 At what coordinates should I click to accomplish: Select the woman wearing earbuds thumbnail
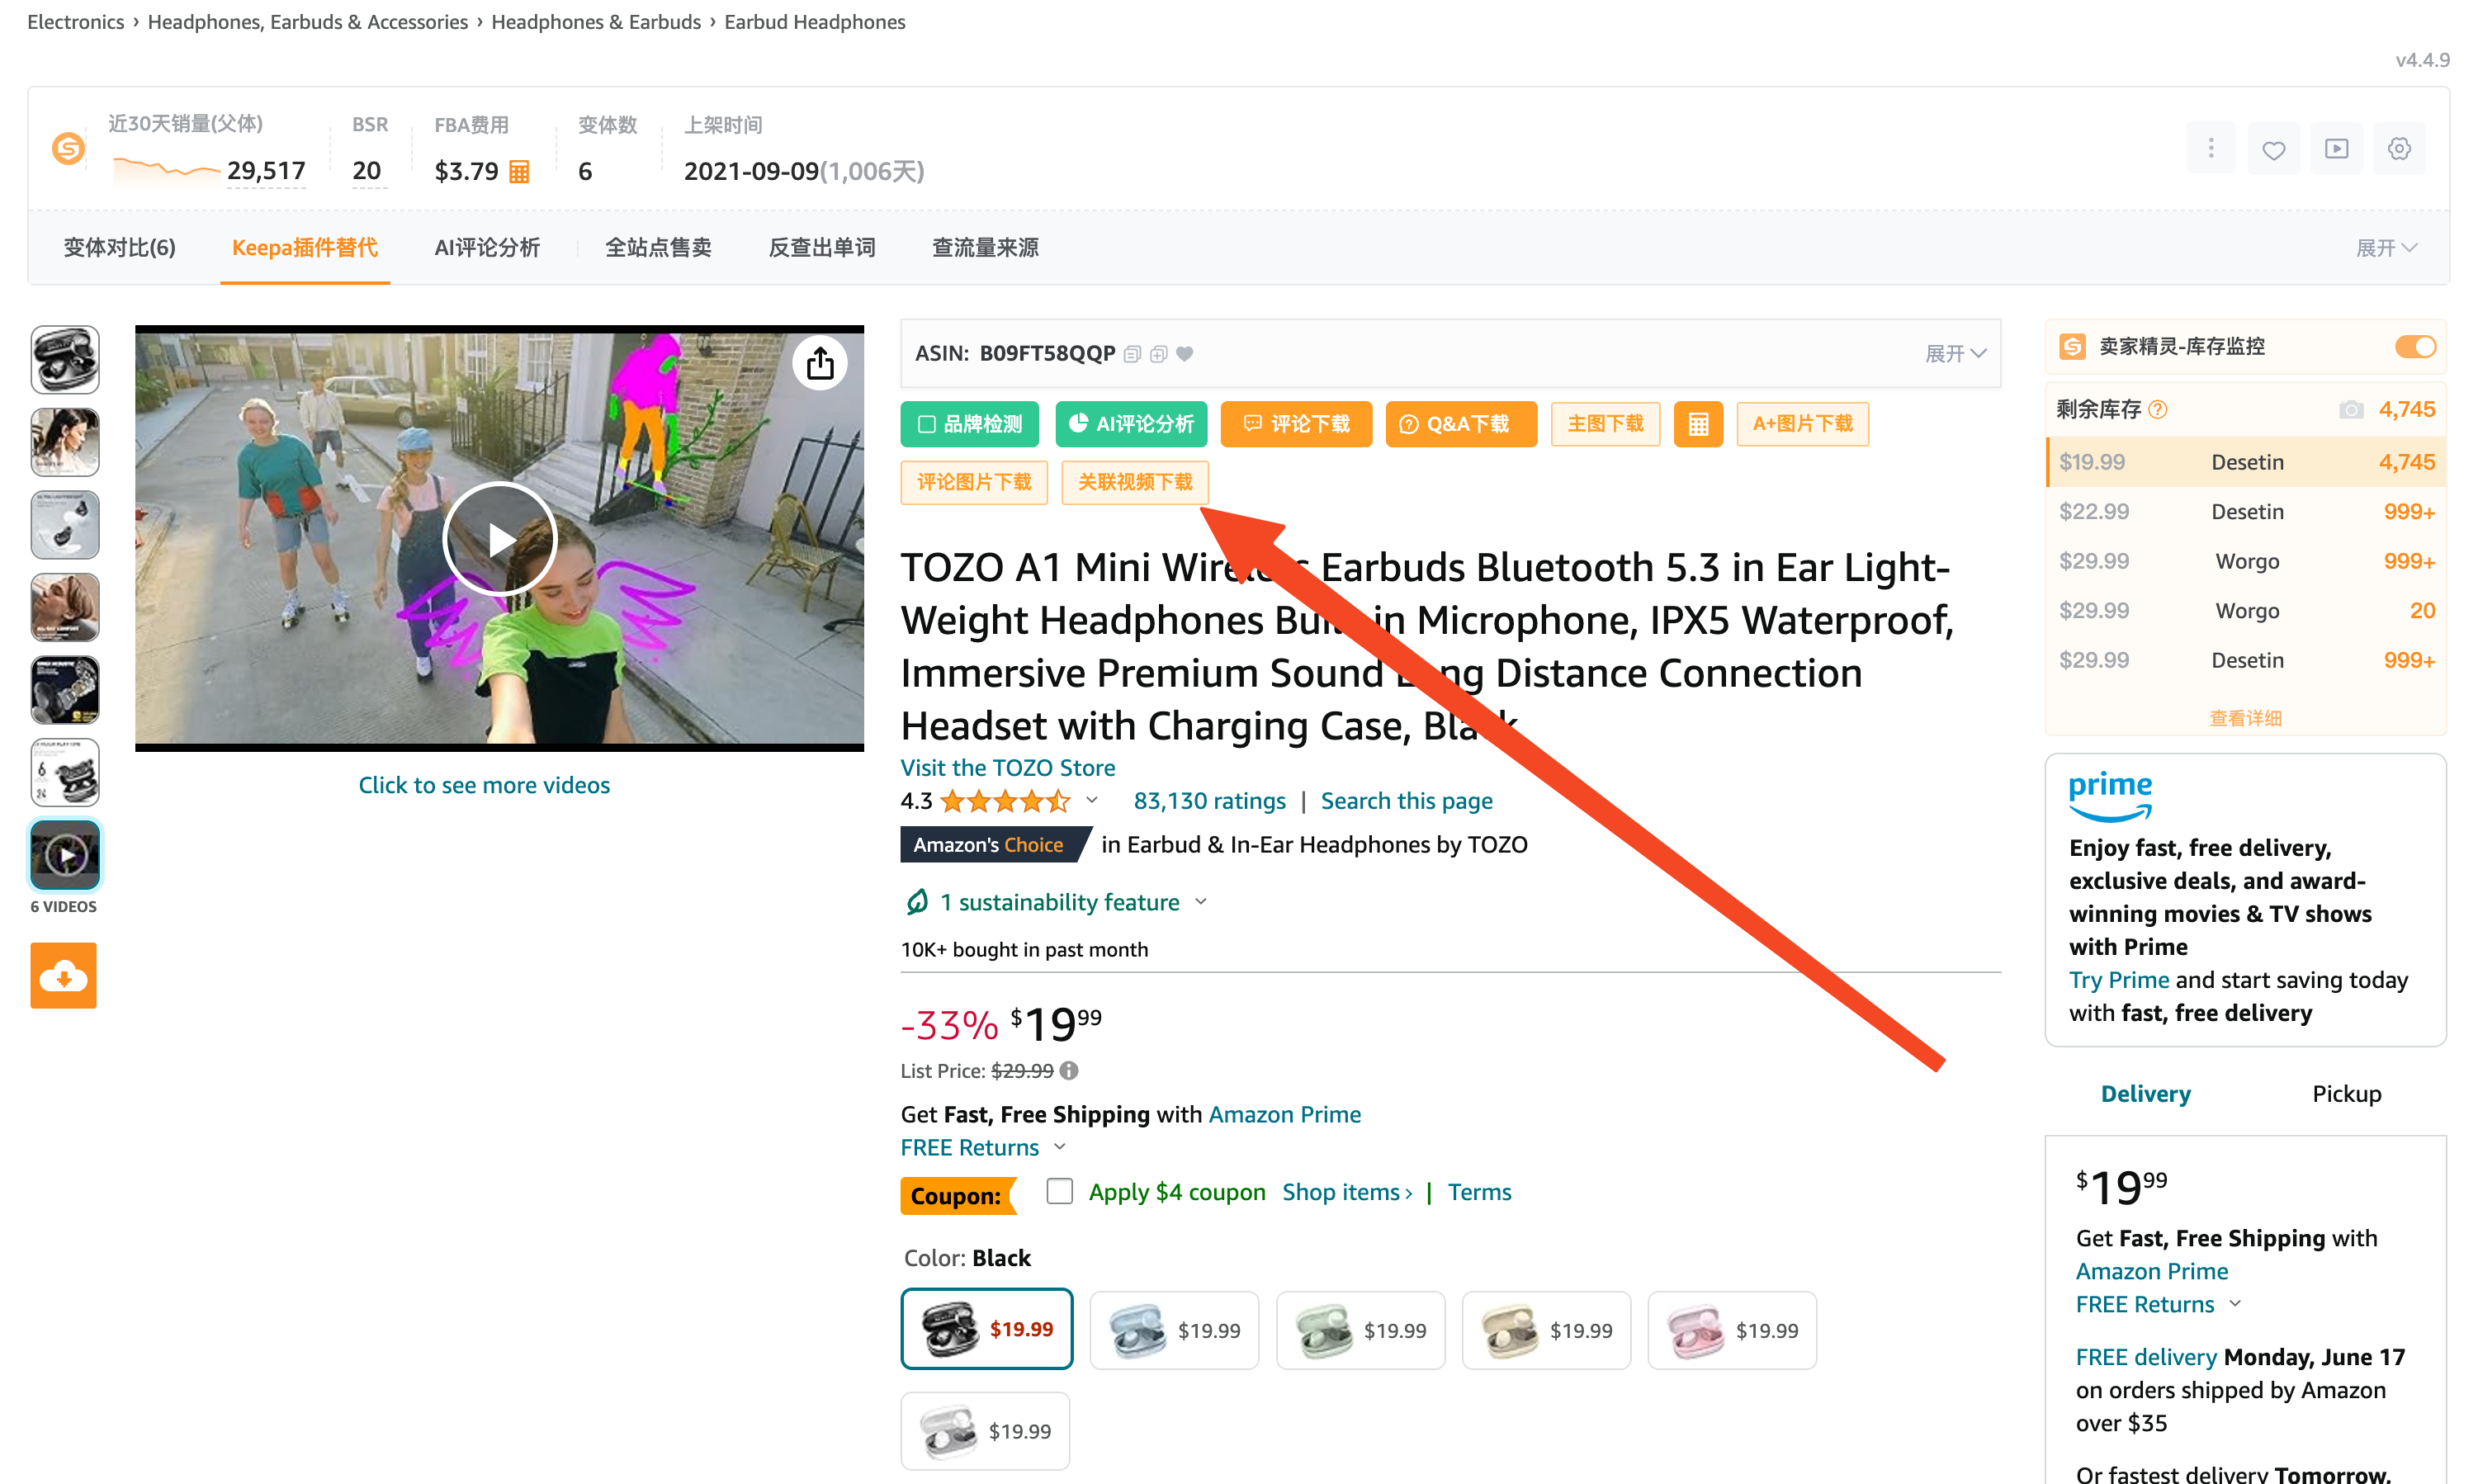(65, 442)
